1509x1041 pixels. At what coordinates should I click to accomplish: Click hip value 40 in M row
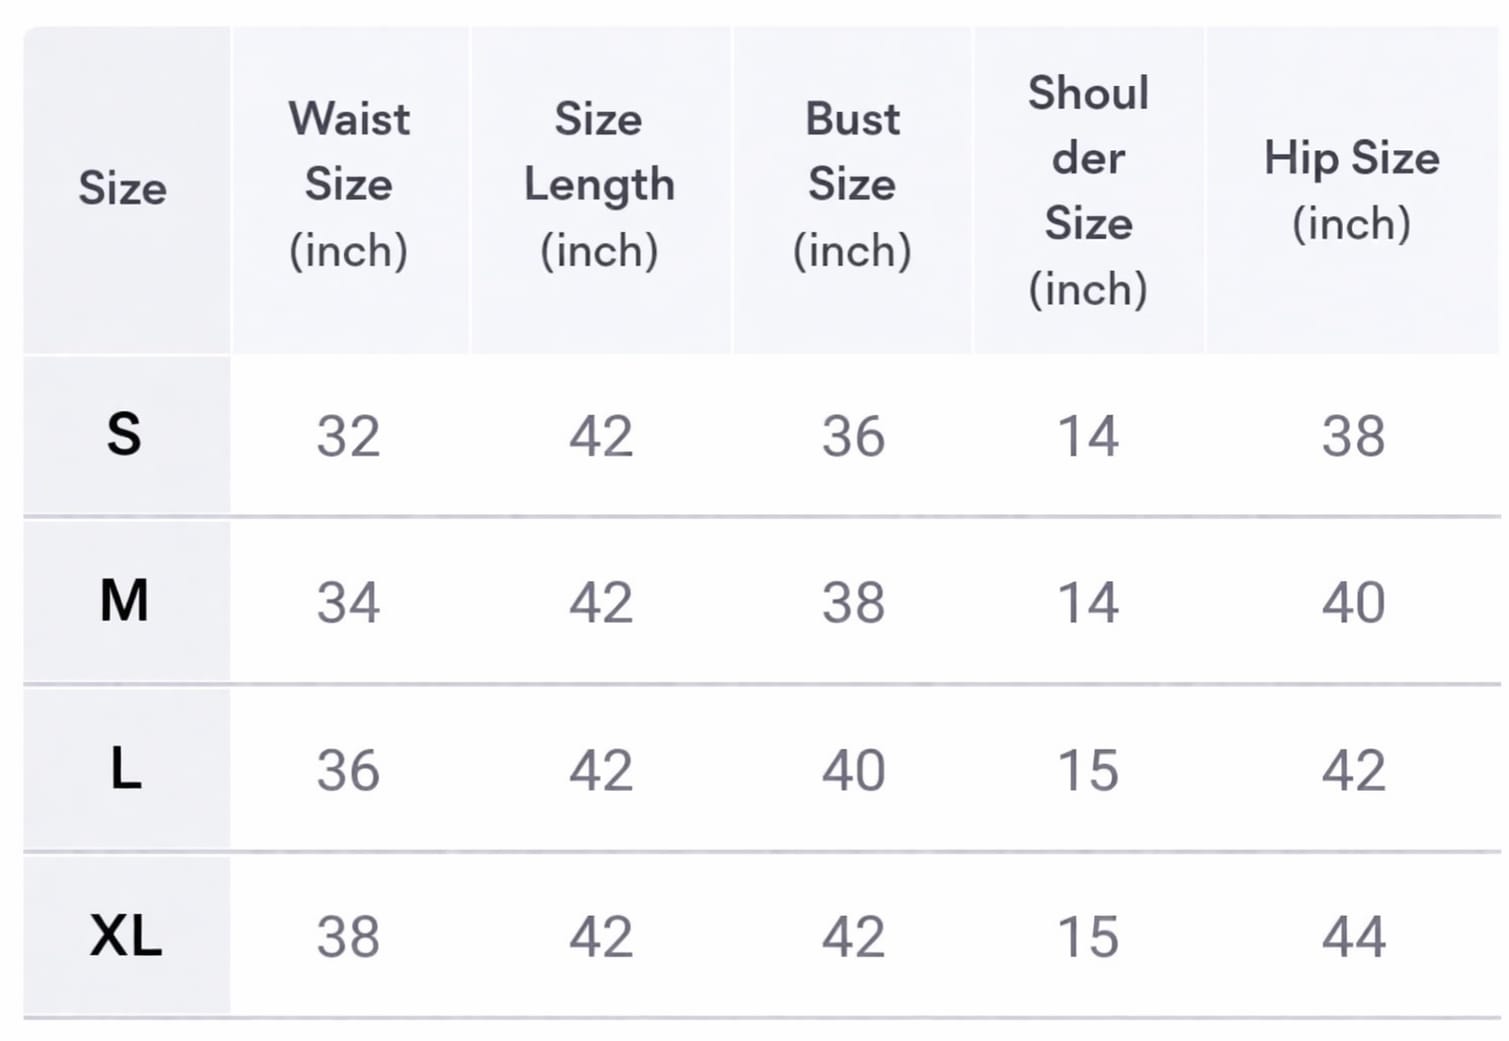pos(1353,603)
